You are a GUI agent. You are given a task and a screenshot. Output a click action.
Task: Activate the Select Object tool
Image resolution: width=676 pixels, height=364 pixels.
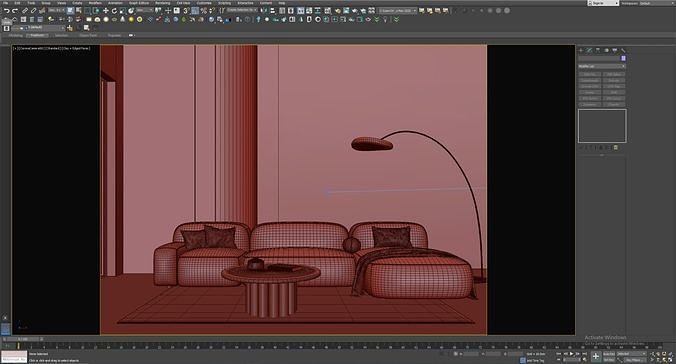point(70,10)
